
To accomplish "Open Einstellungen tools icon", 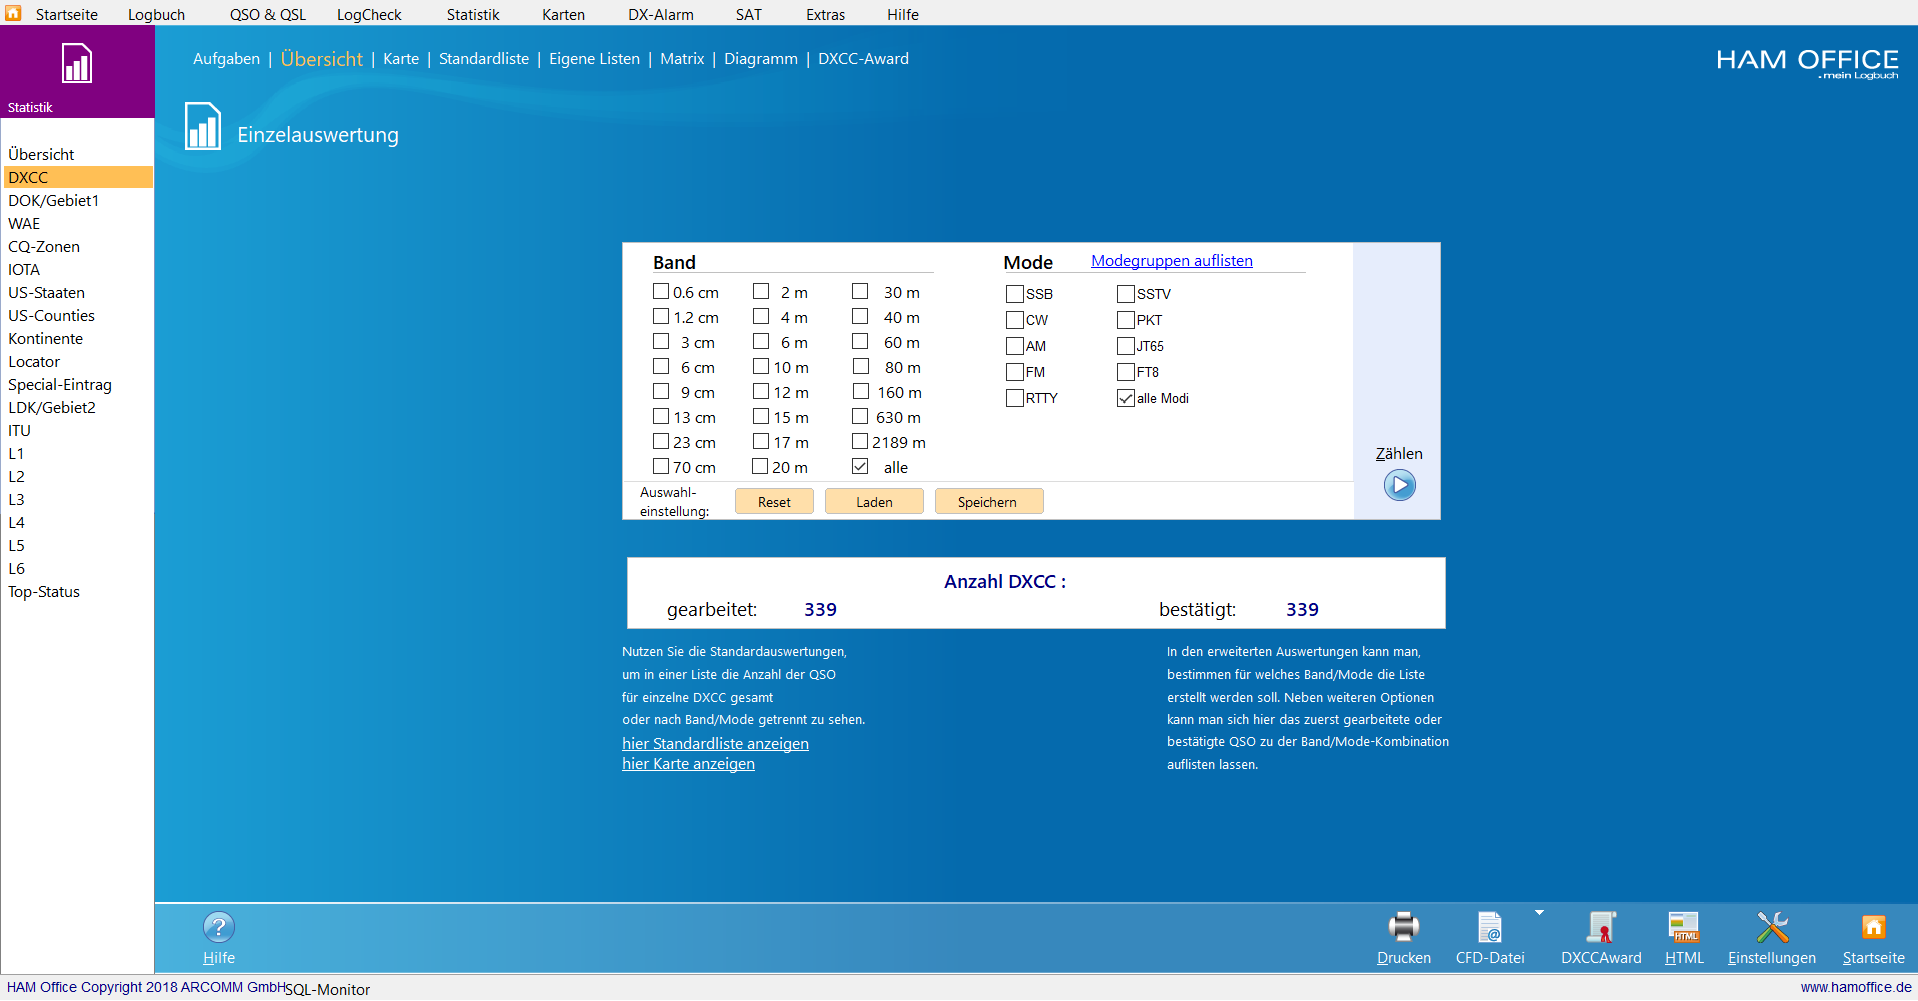I will [x=1771, y=928].
